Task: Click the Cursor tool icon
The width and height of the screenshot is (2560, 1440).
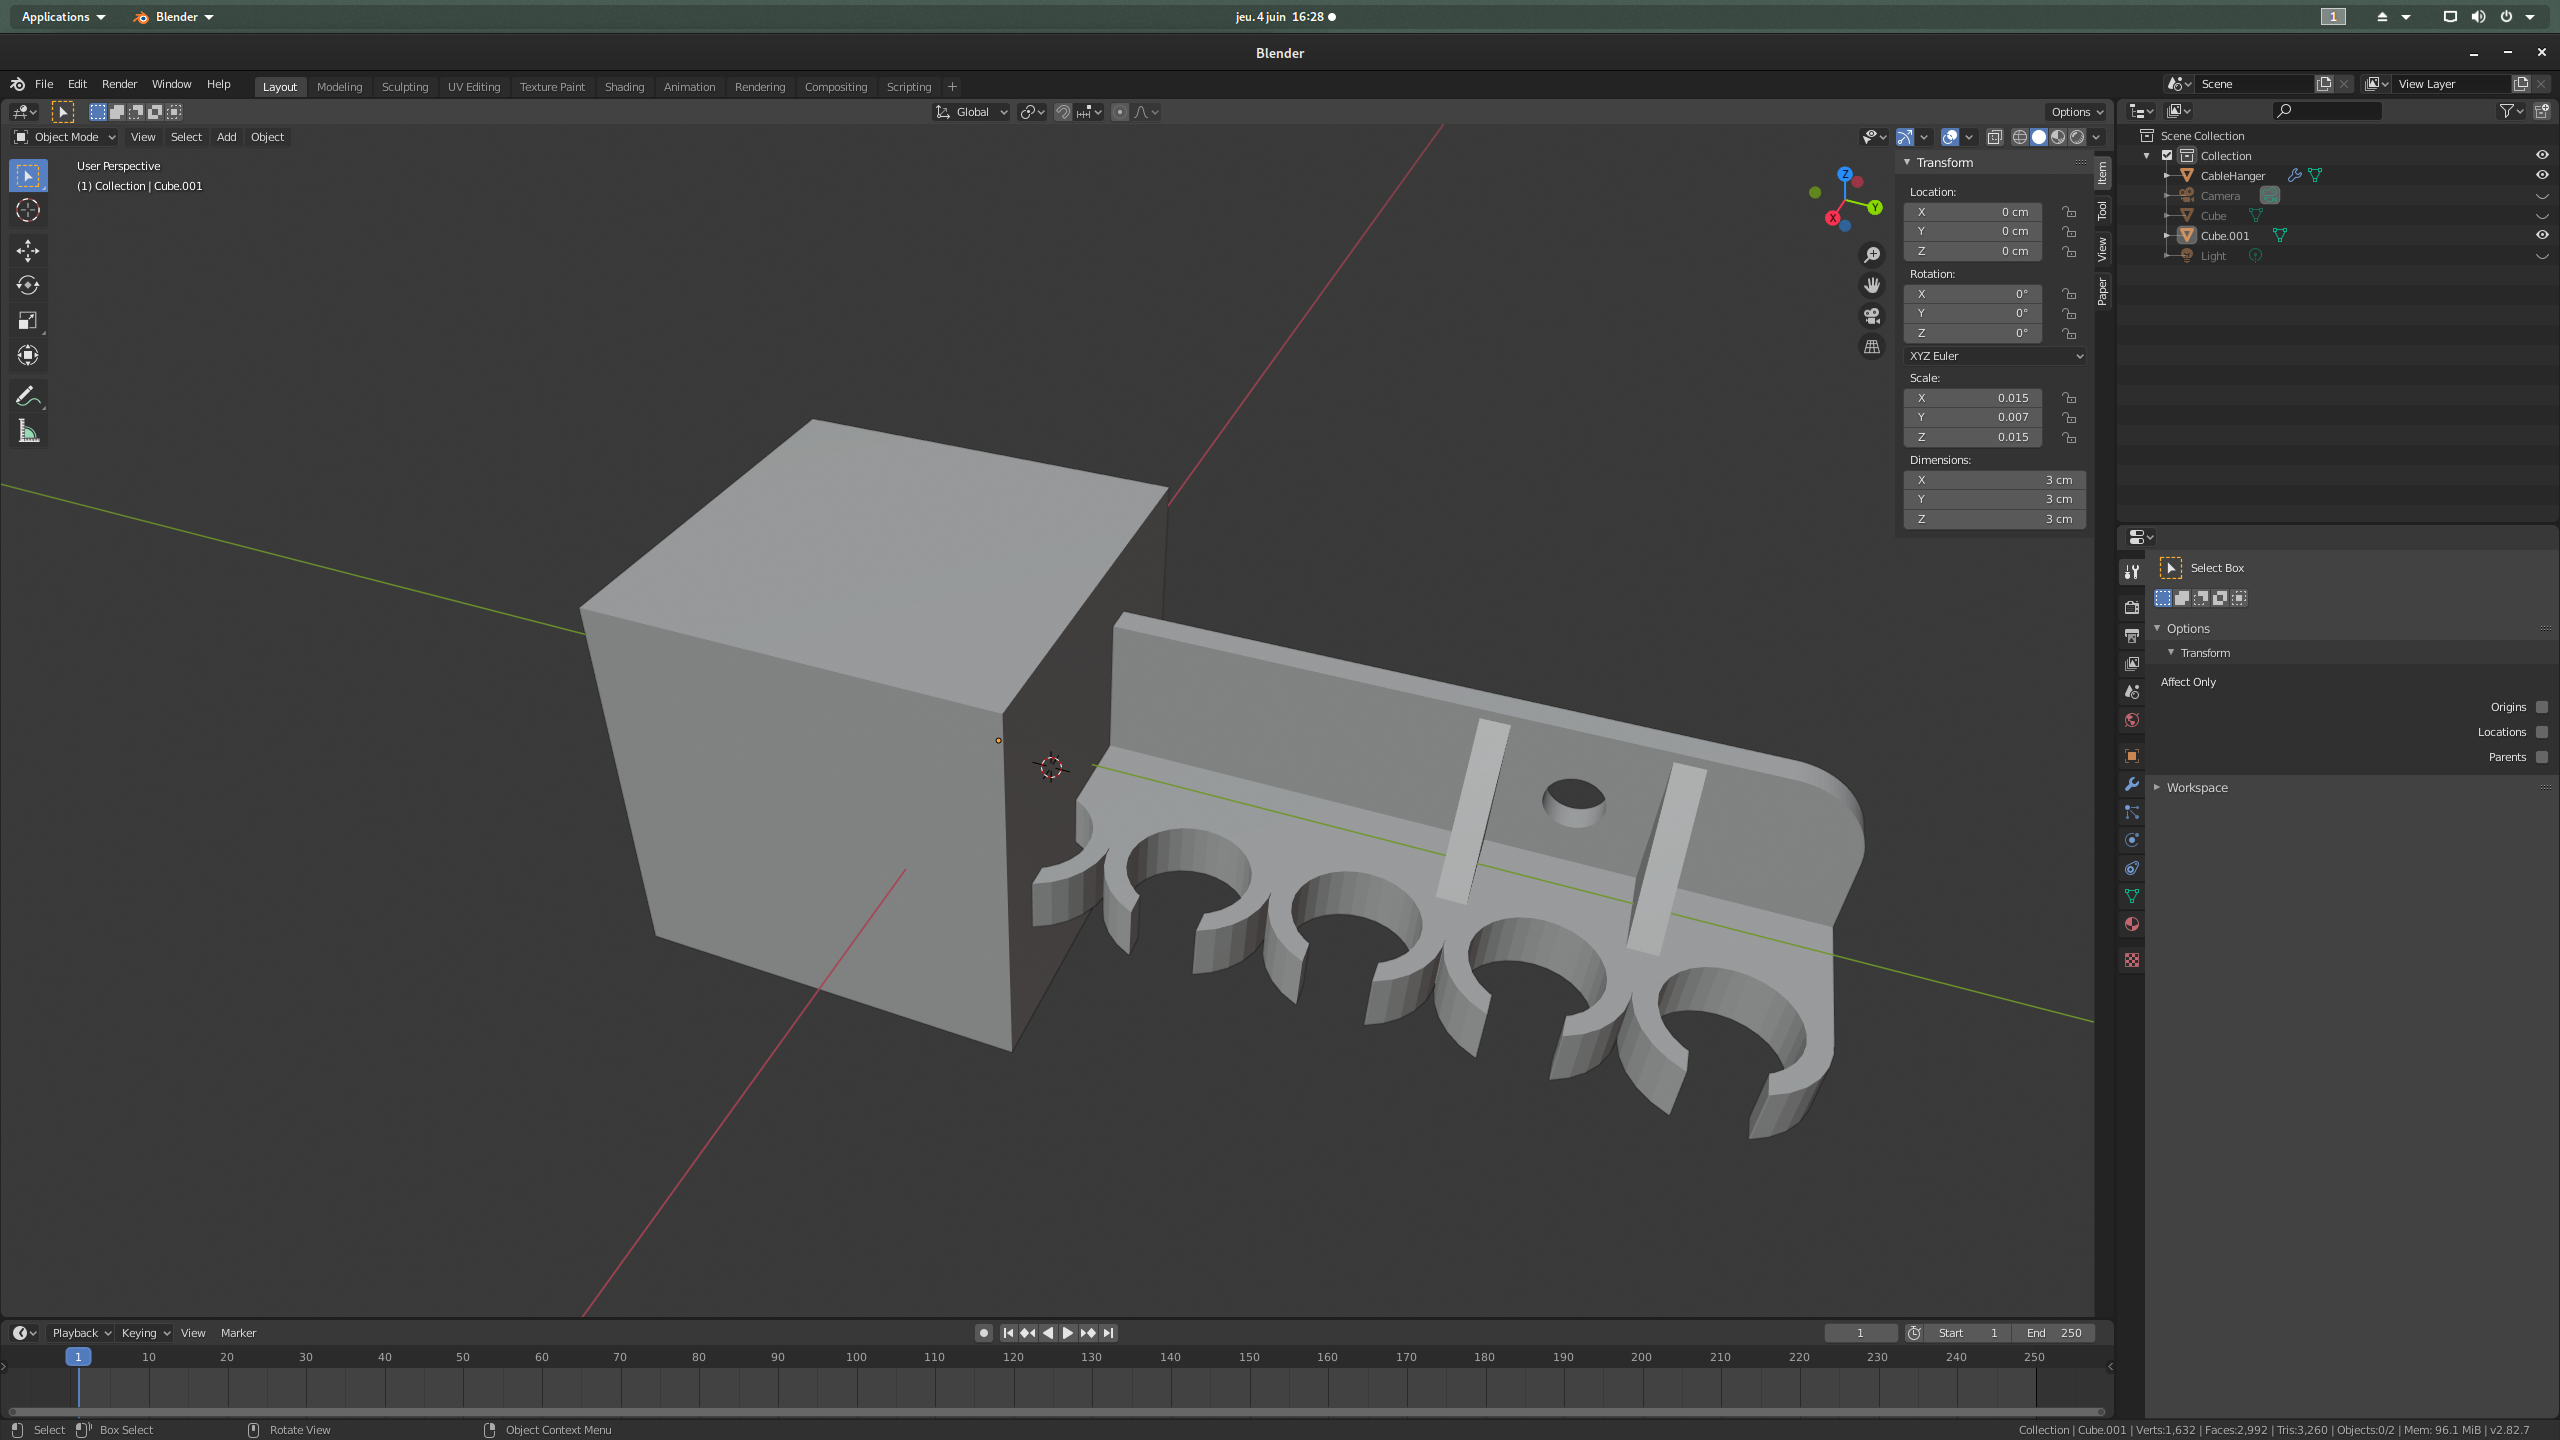Action: 28,210
